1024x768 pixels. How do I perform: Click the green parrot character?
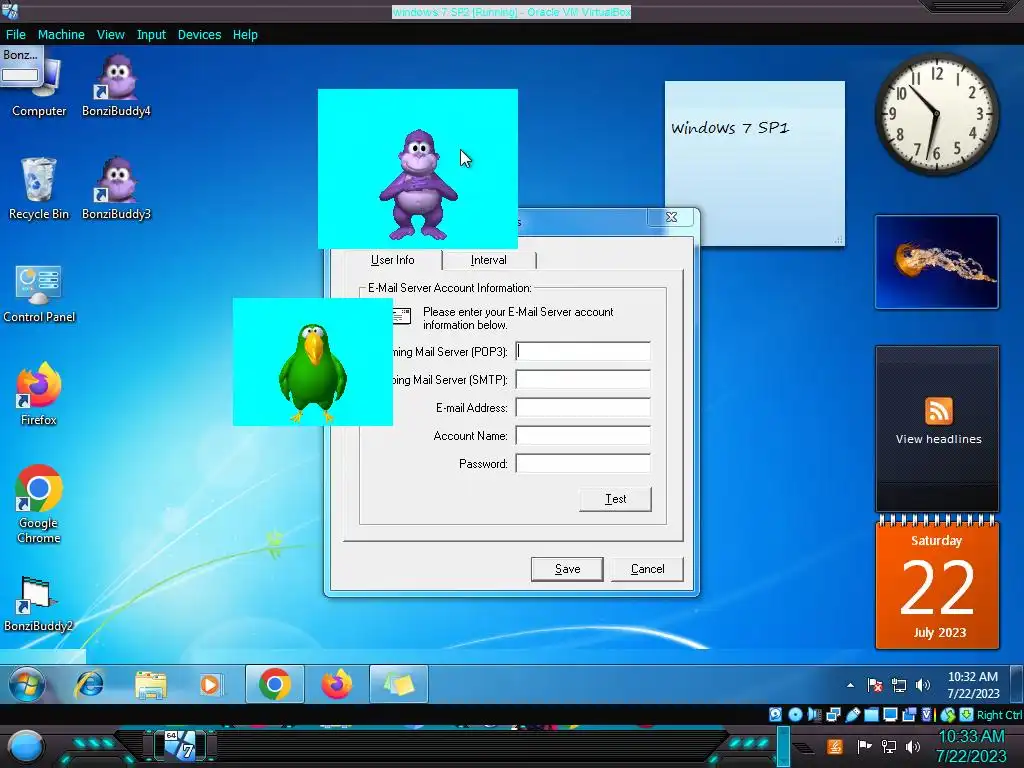click(313, 373)
